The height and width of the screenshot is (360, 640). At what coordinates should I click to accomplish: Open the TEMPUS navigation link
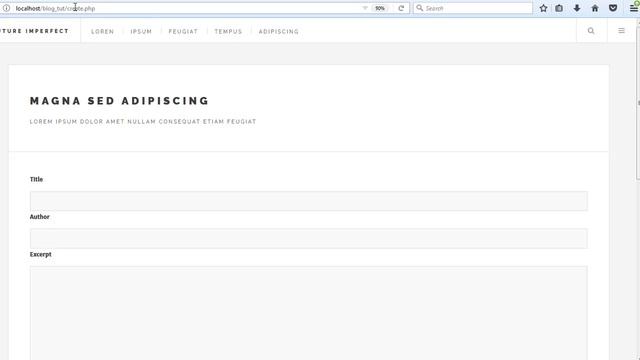click(228, 31)
